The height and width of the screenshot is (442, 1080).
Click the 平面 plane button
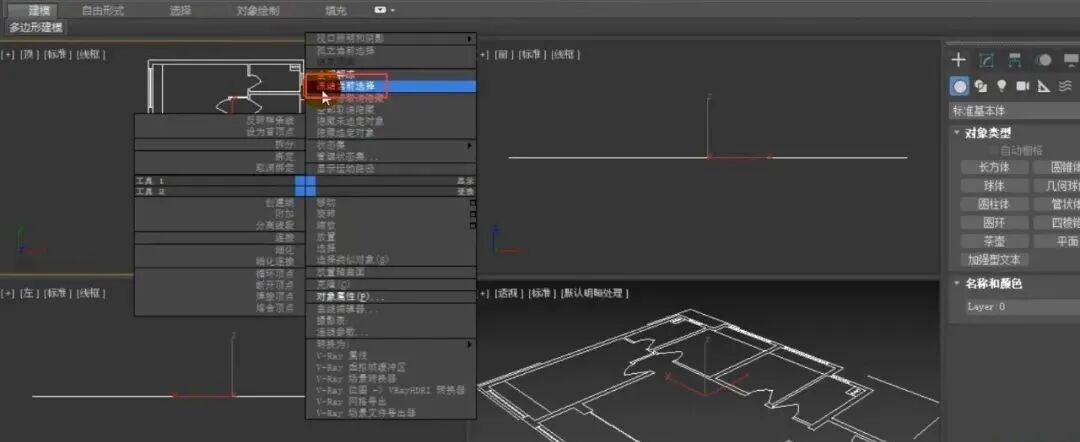pos(1057,242)
